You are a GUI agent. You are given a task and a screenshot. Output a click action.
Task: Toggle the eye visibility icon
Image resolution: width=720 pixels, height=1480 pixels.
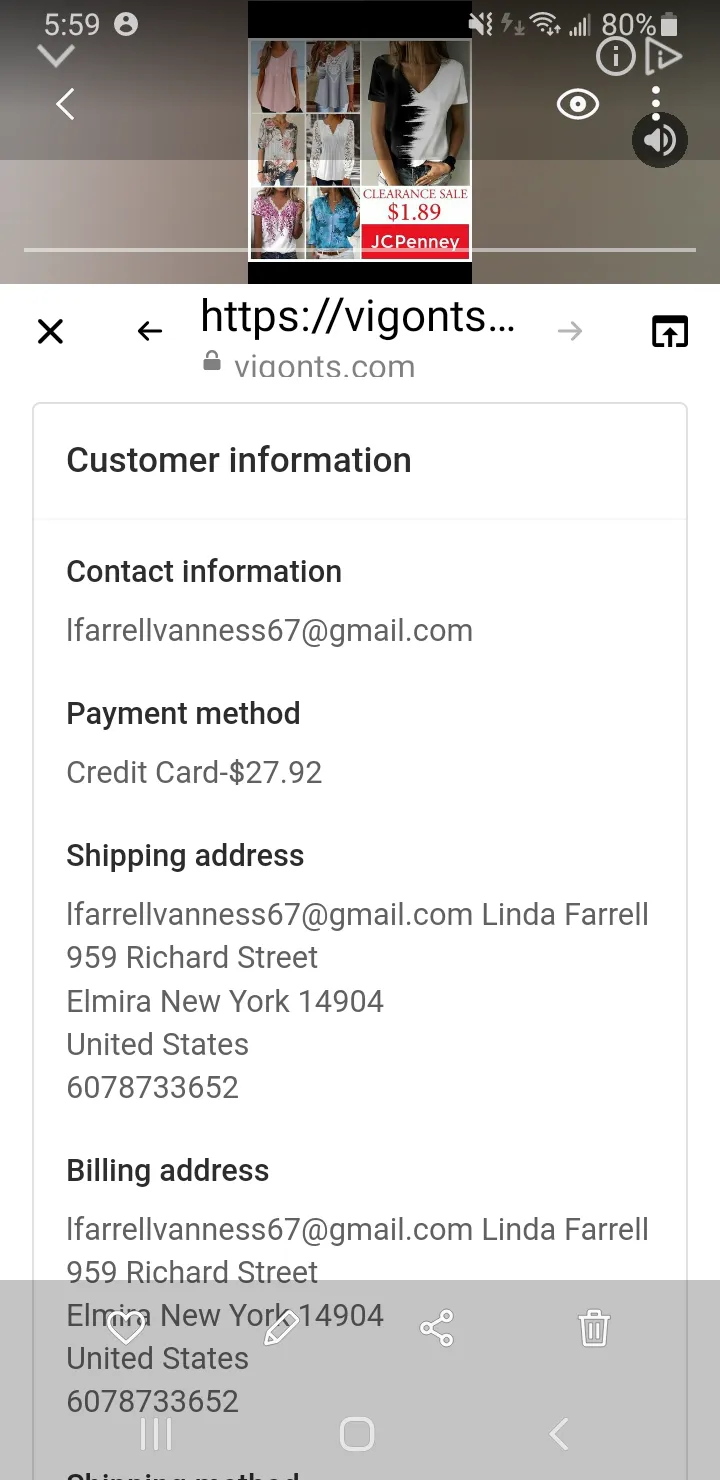pos(578,104)
